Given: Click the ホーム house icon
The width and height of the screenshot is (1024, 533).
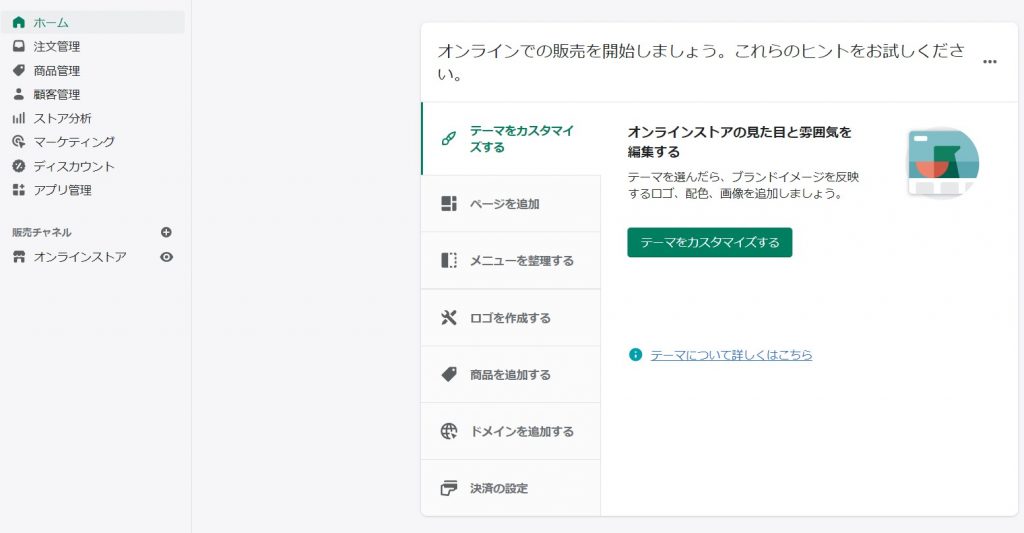Looking at the screenshot, I should click(x=19, y=22).
